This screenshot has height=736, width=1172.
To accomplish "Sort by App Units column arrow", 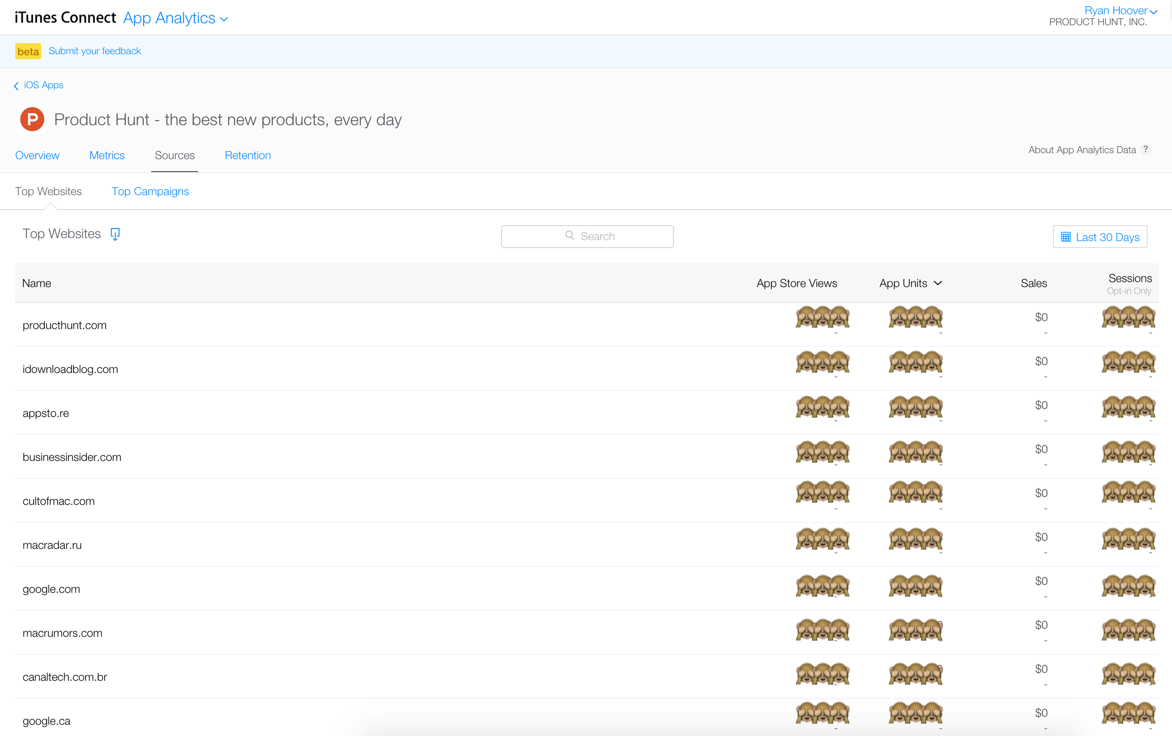I will click(937, 283).
